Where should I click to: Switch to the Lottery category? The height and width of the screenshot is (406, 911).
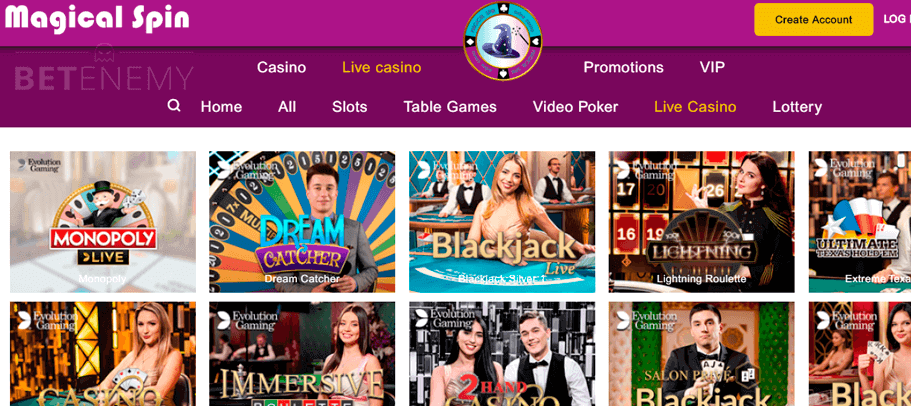pyautogui.click(x=797, y=107)
